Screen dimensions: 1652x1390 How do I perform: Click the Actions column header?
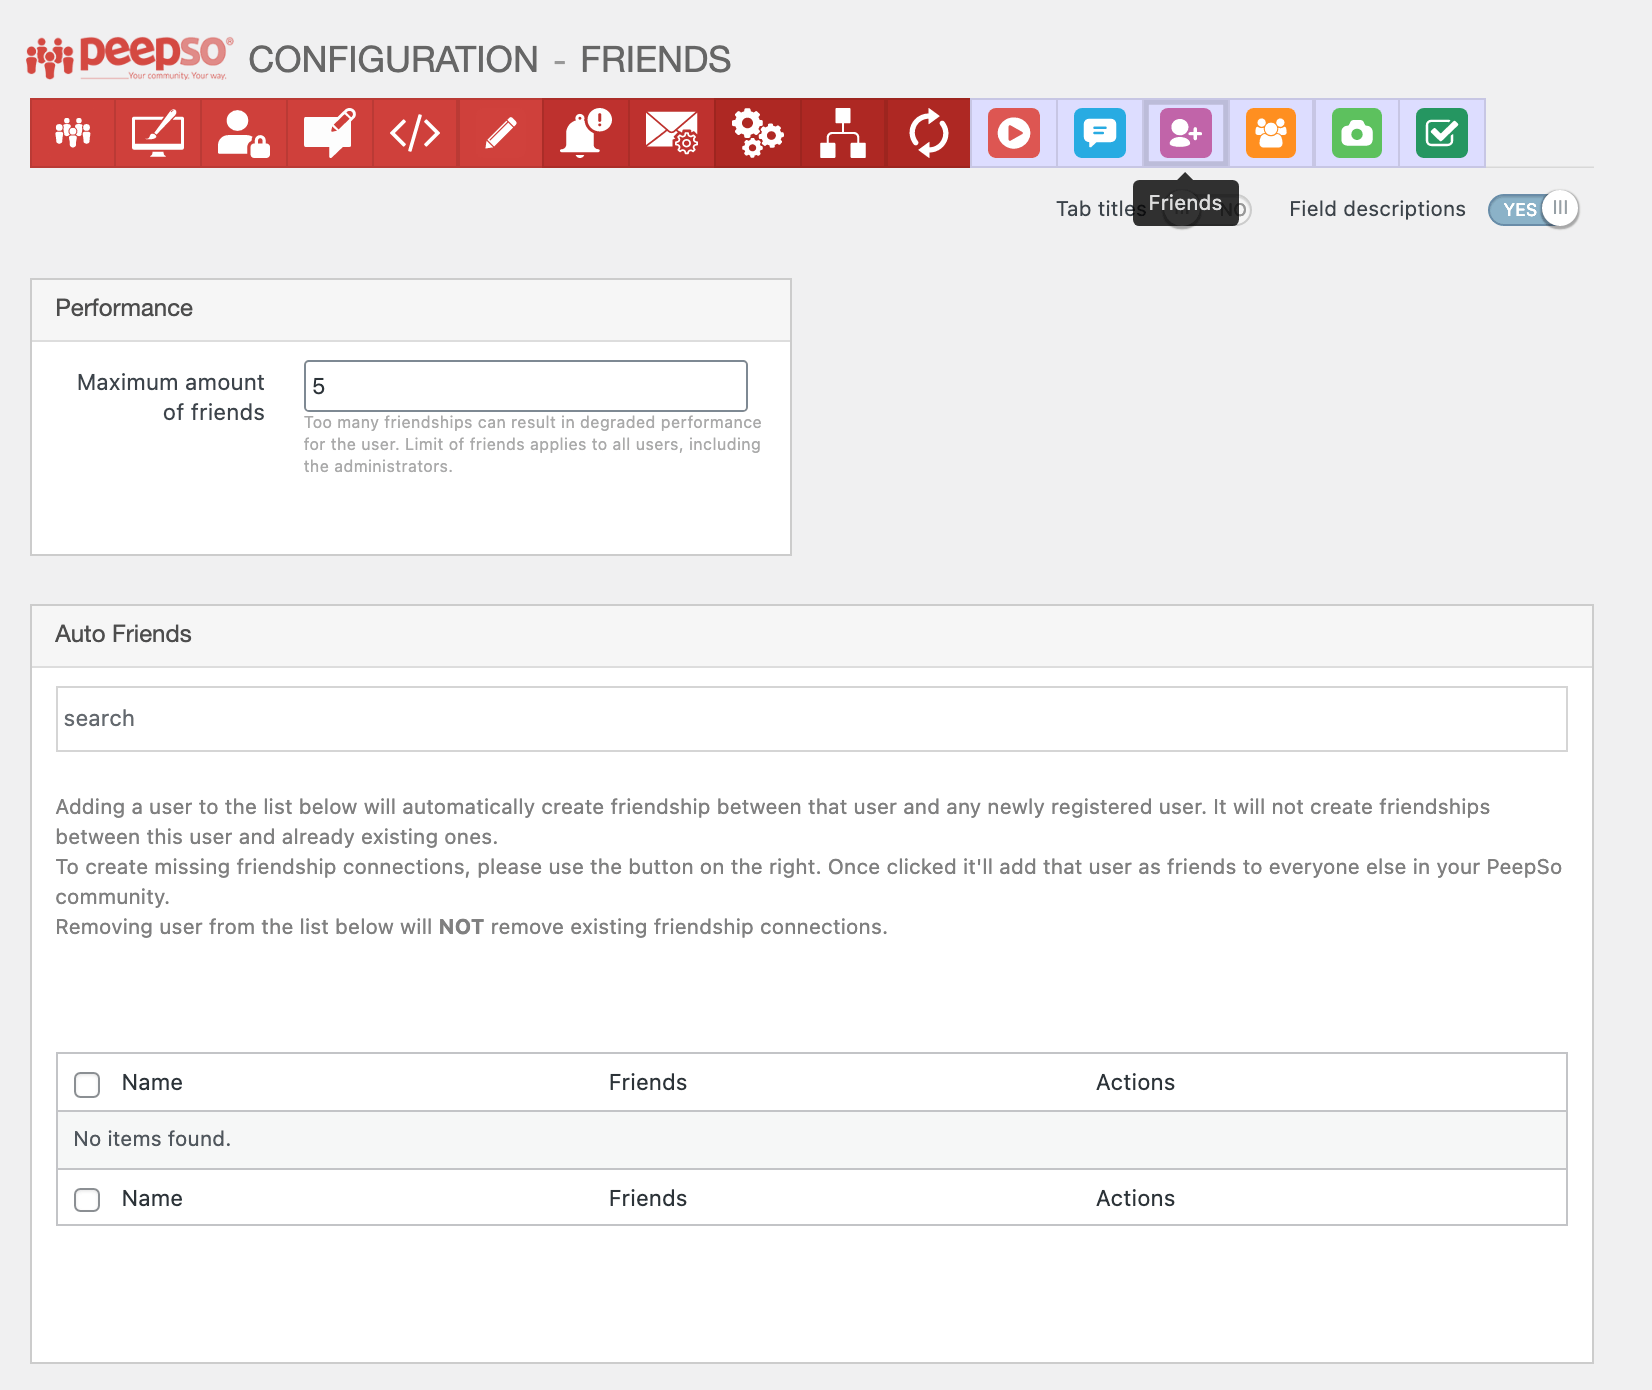[1135, 1082]
